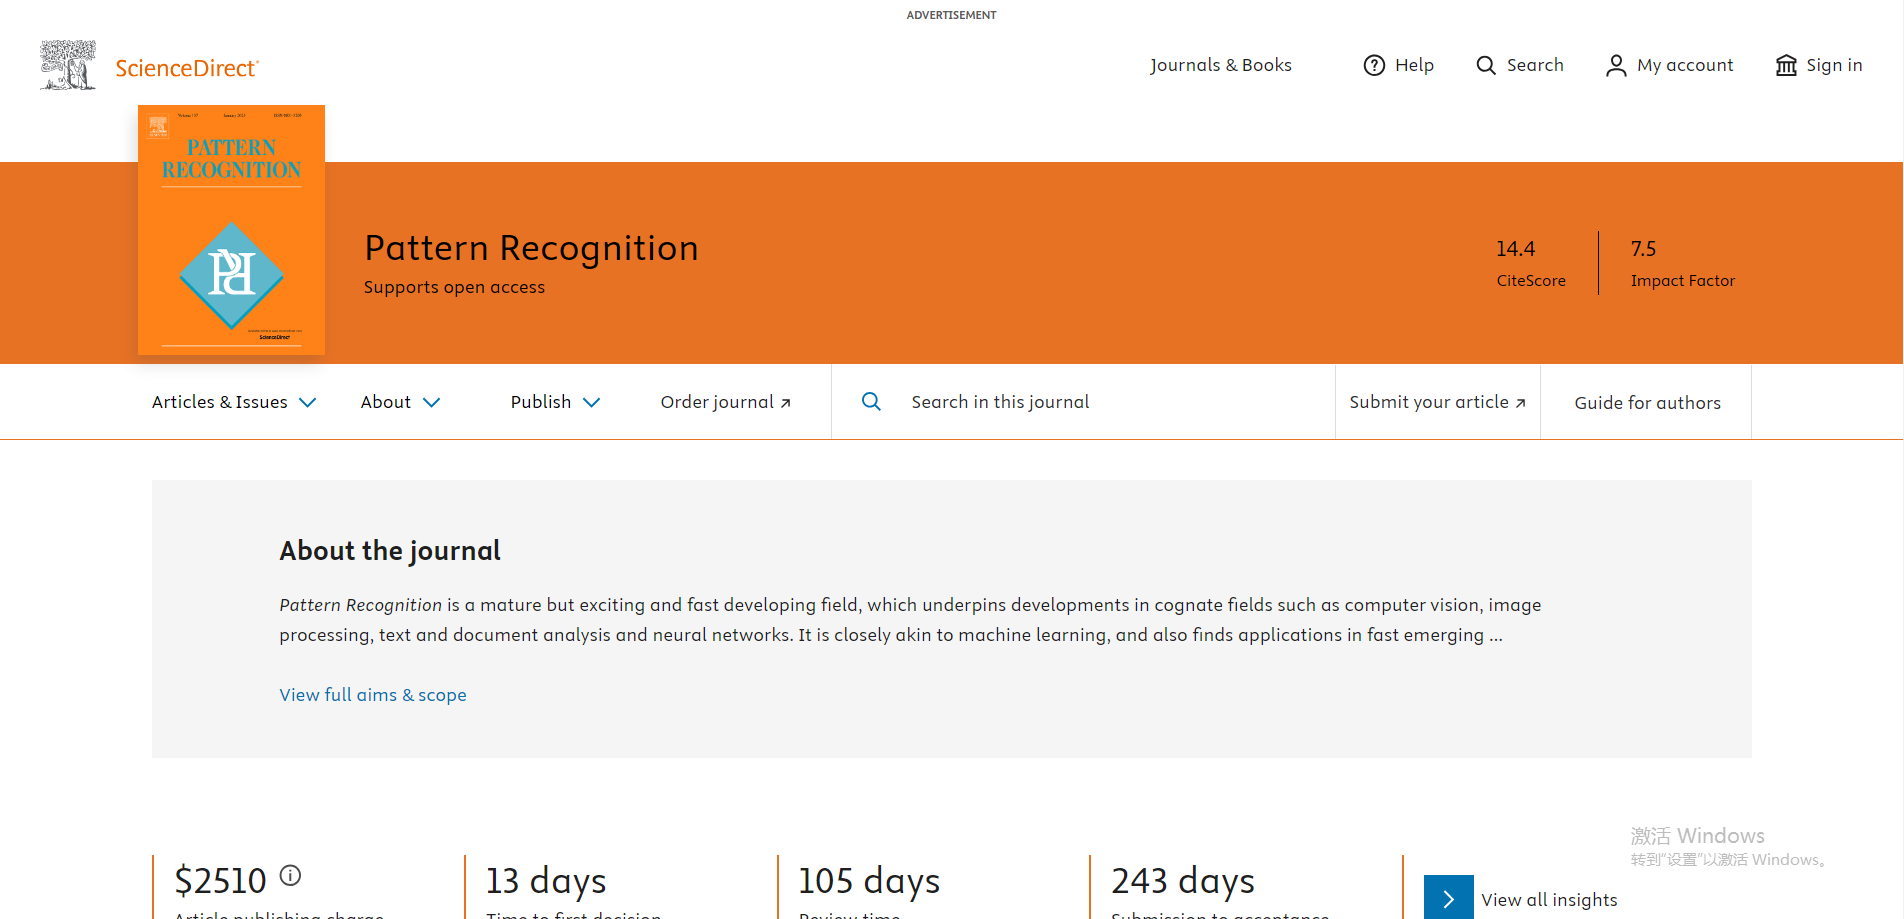The height and width of the screenshot is (919, 1904).
Task: Click the Sign in institution icon
Action: coord(1786,65)
